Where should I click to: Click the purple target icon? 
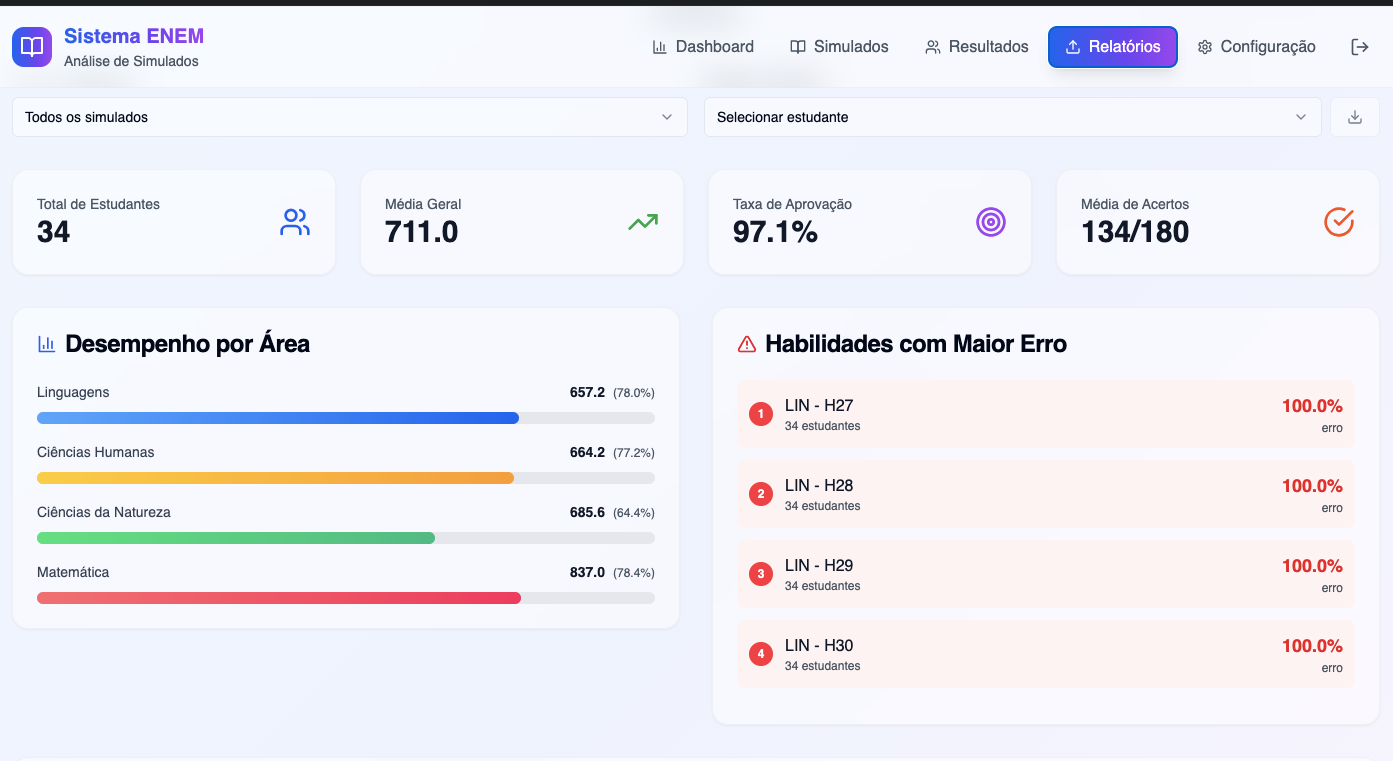pos(991,222)
